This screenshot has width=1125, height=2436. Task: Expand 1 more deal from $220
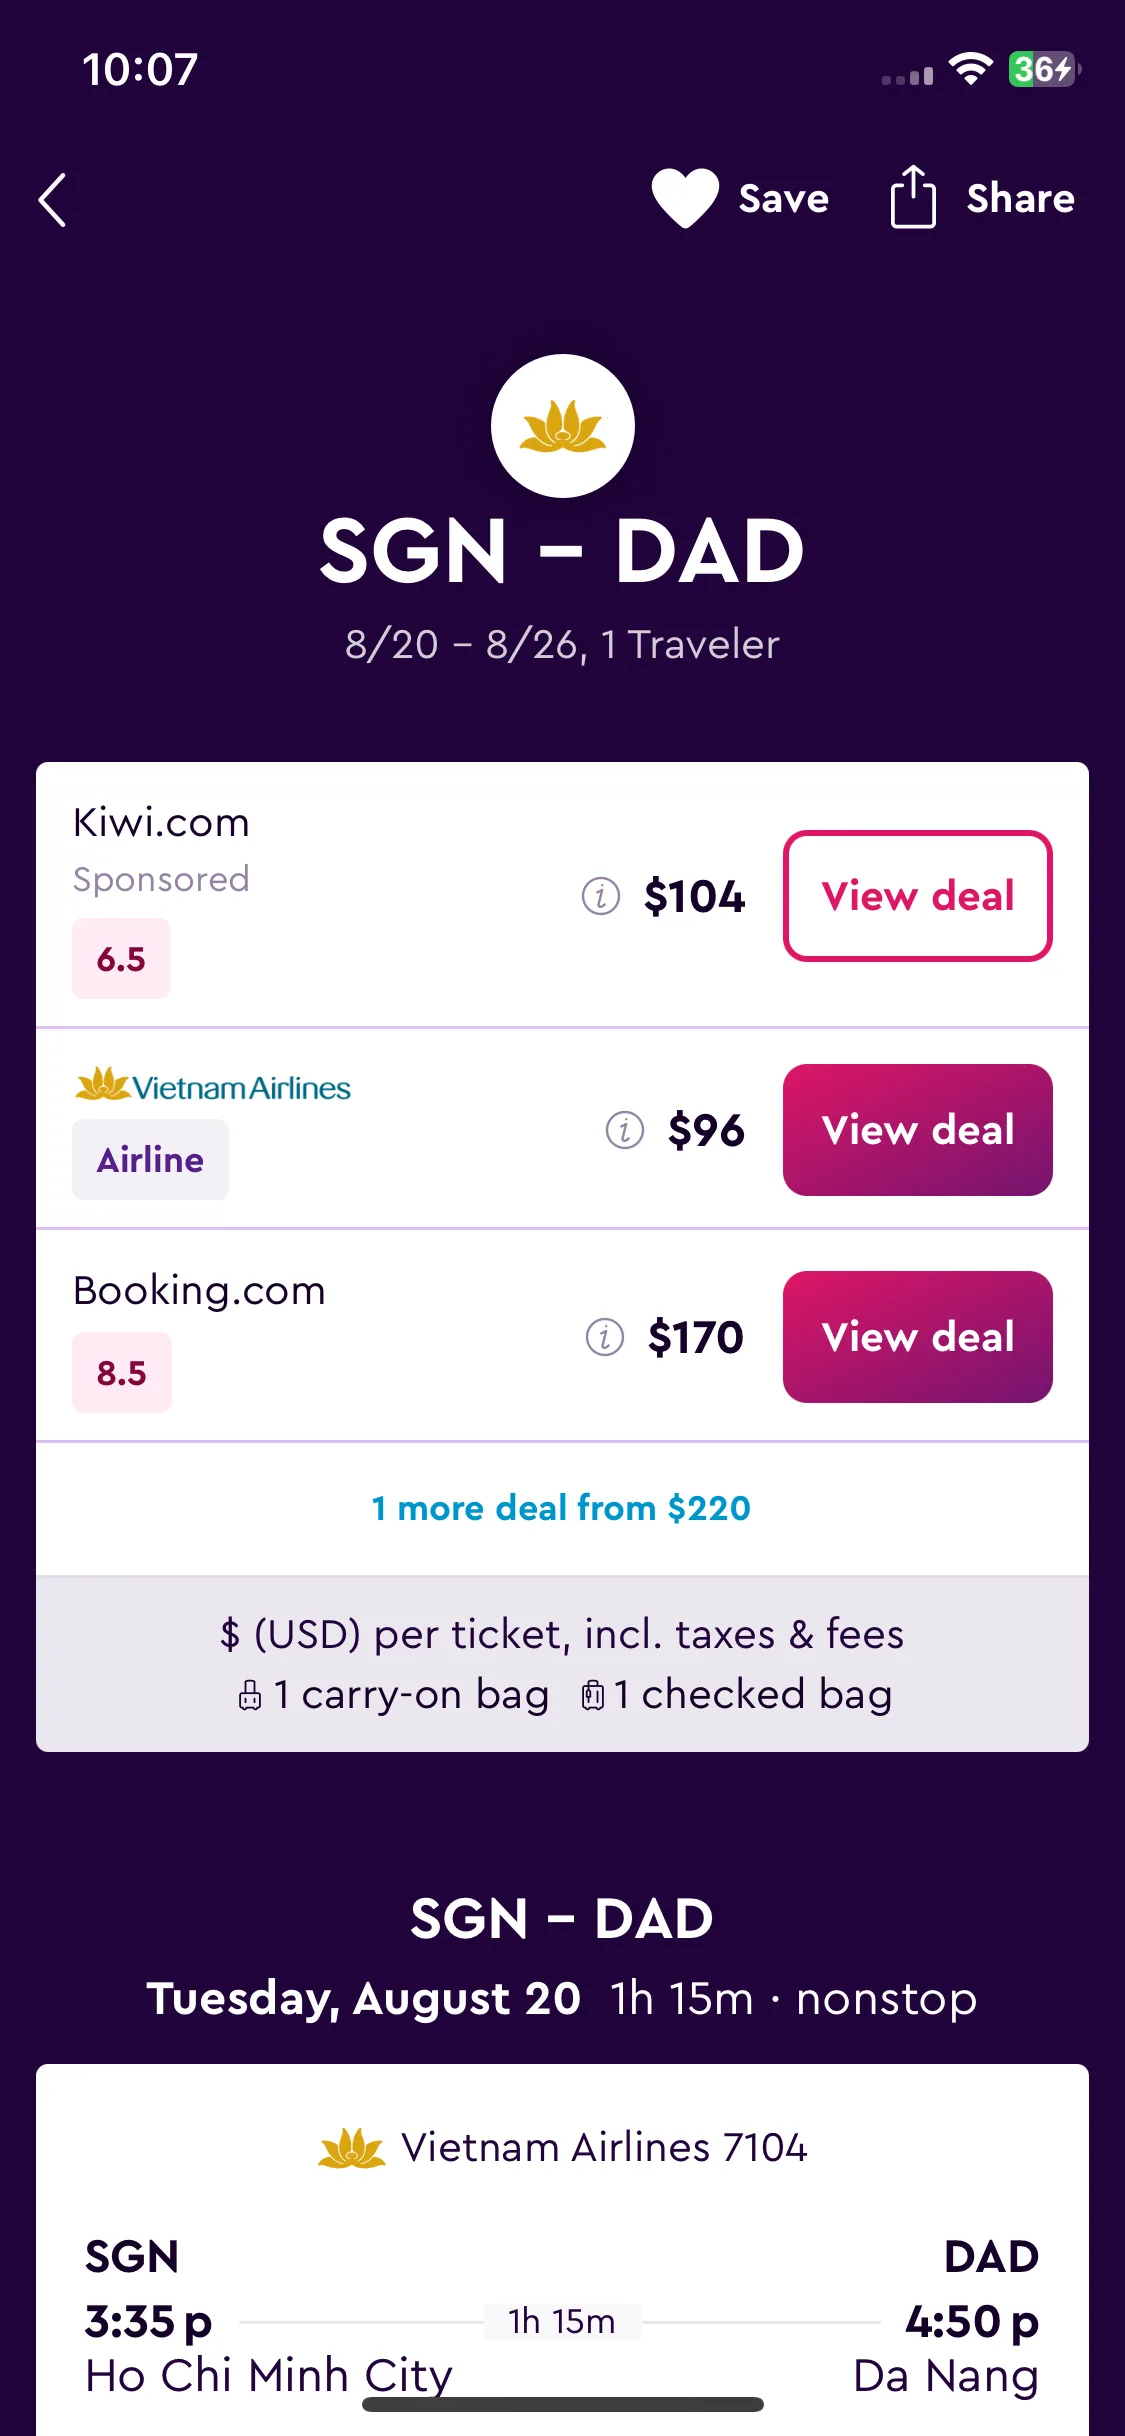[561, 1508]
